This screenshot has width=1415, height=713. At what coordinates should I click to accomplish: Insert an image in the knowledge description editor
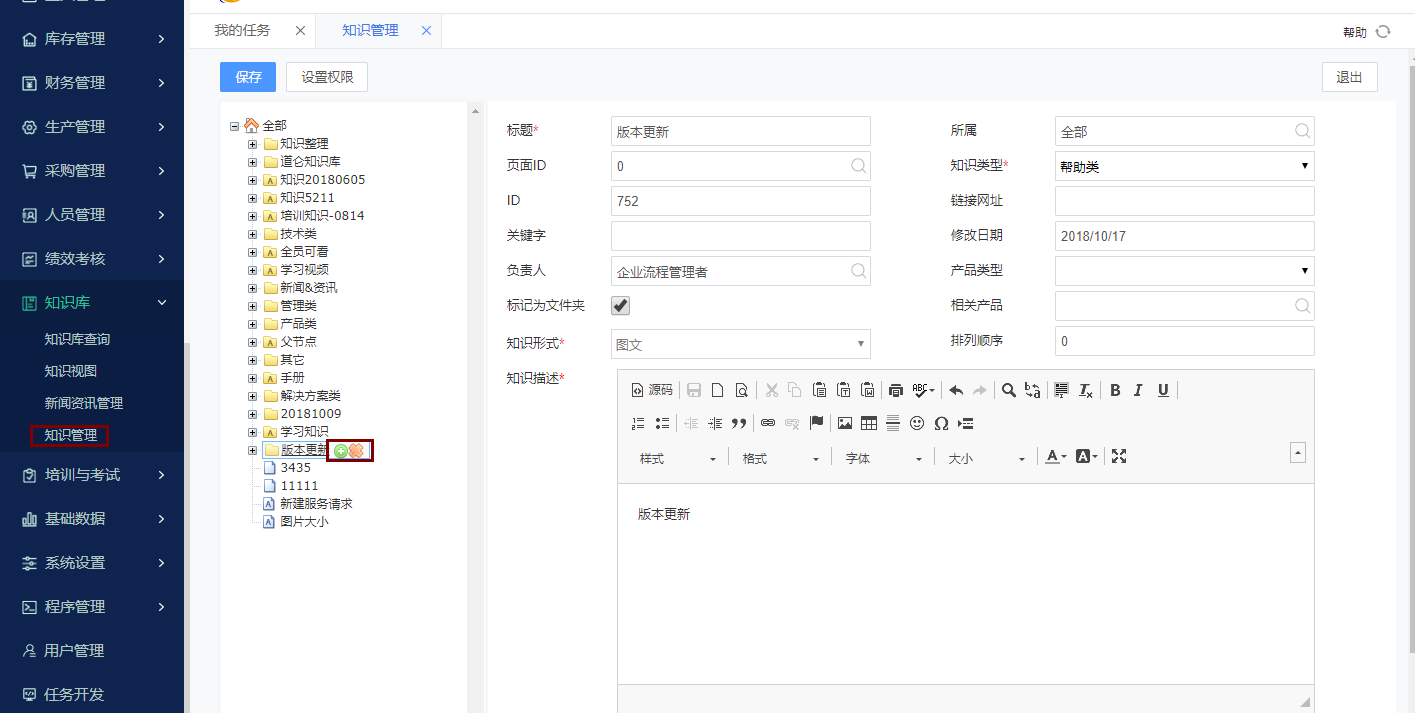pyautogui.click(x=845, y=423)
